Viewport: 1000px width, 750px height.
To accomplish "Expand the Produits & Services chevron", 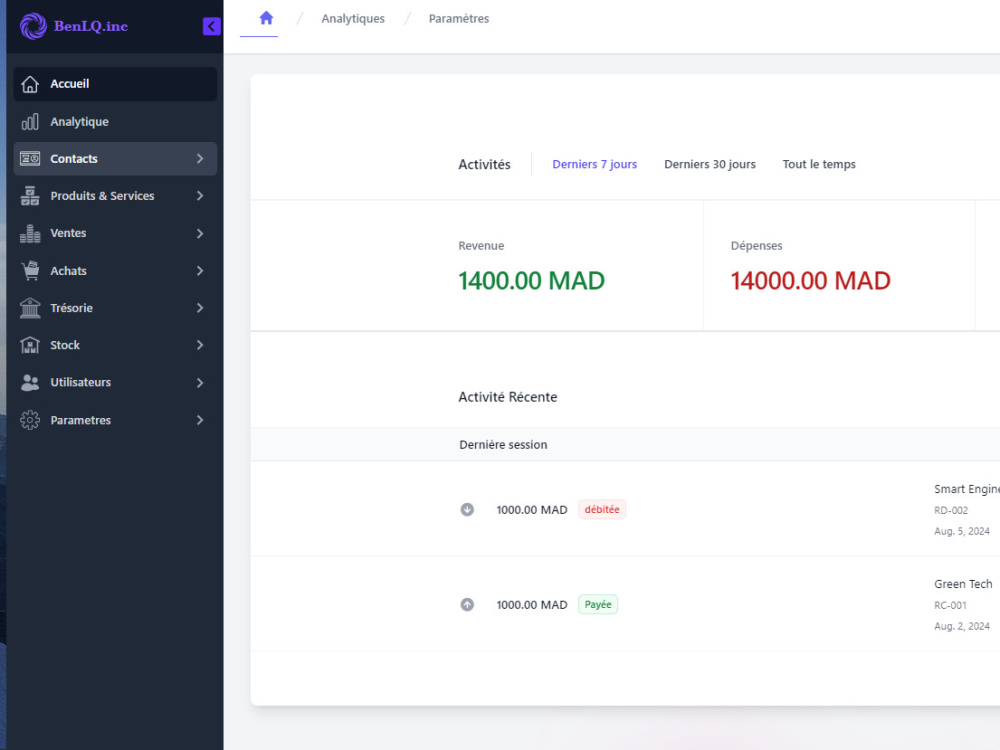I will (200, 196).
